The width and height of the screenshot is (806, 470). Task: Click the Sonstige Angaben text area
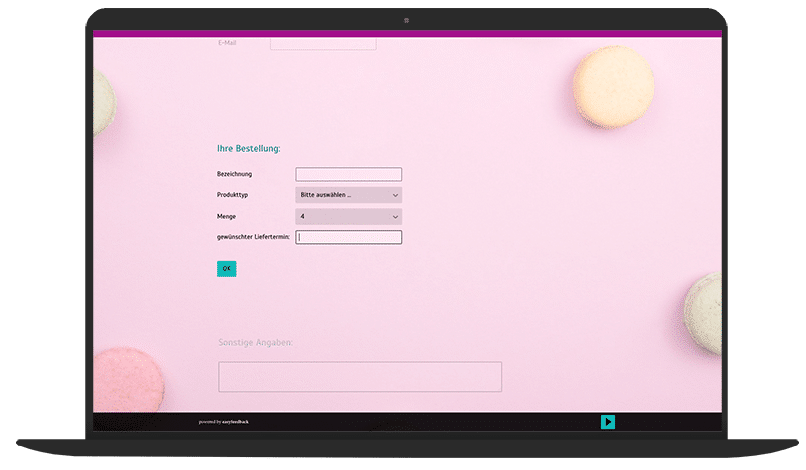[x=360, y=377]
